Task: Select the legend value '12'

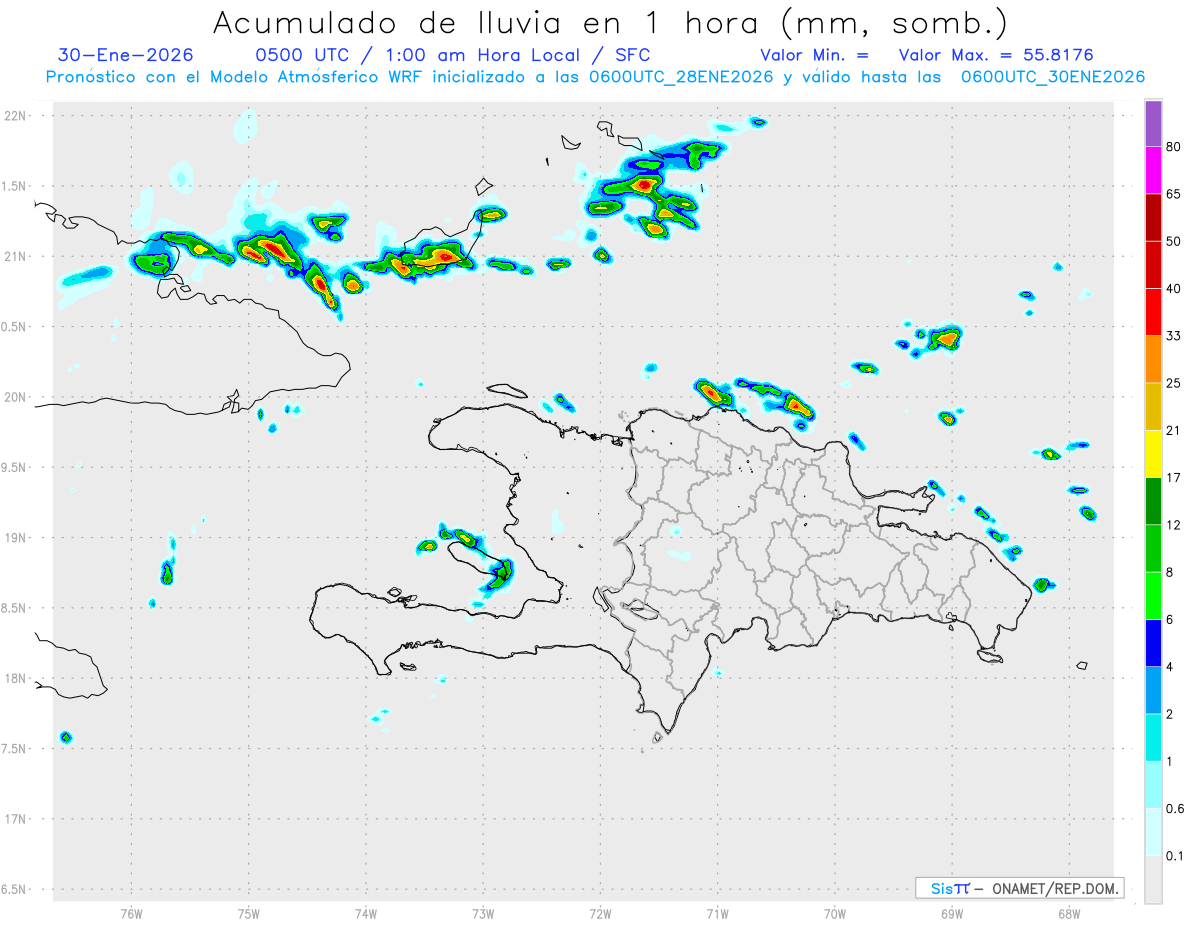Action: (x=1174, y=525)
